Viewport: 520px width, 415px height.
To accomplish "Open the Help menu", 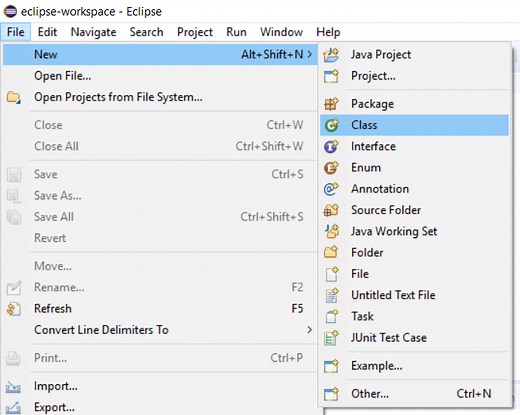I will click(x=328, y=32).
